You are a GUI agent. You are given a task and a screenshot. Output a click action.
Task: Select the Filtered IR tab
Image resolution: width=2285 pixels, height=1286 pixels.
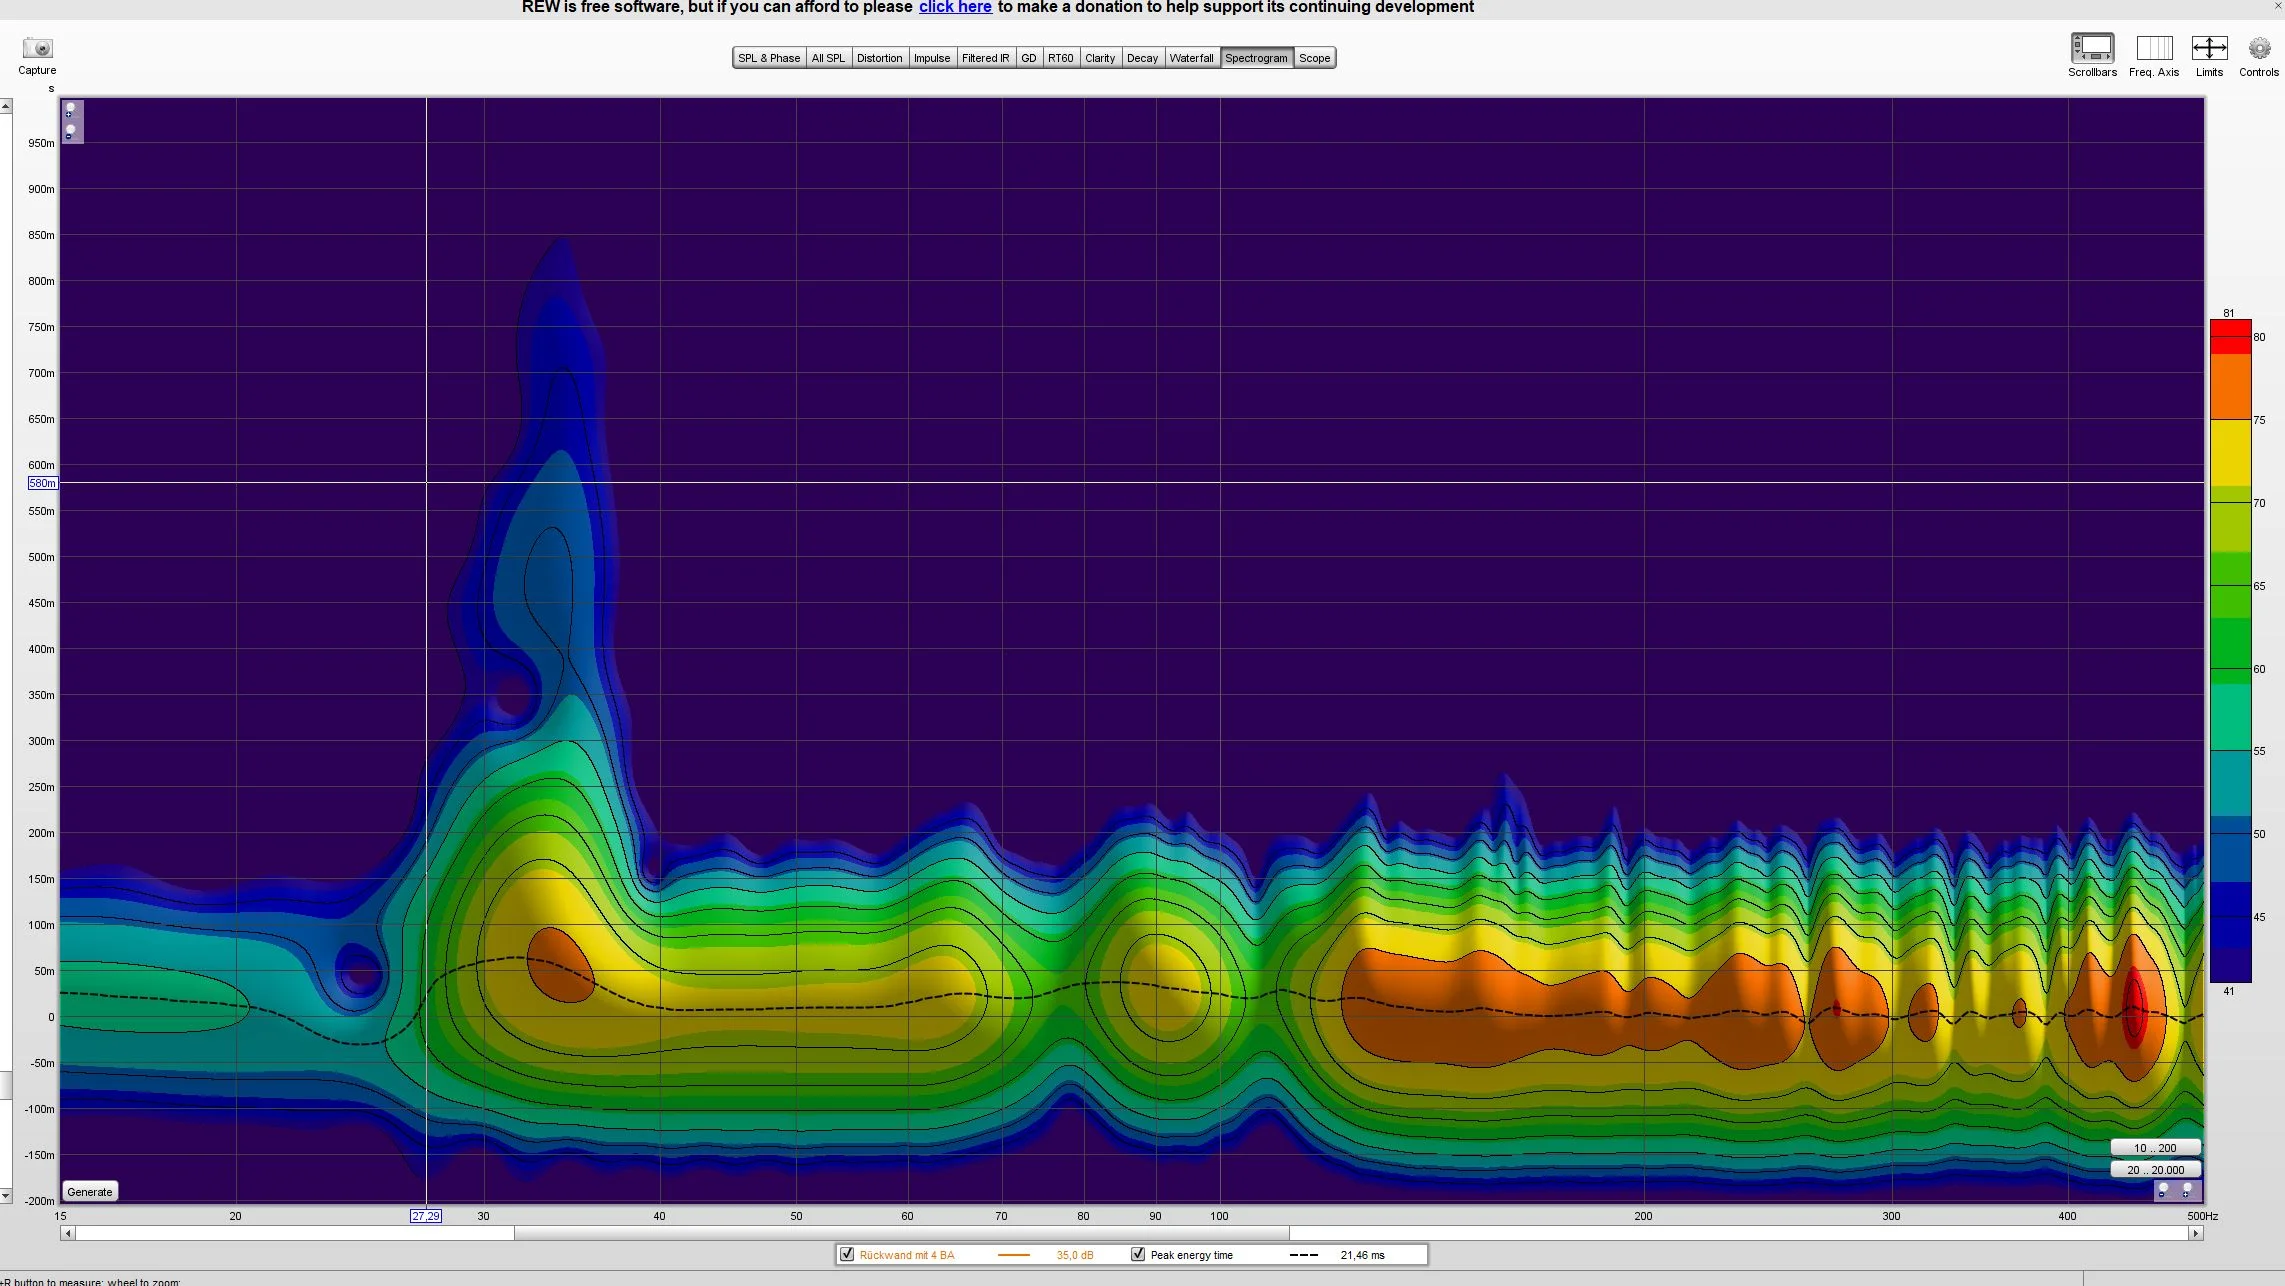tap(985, 58)
